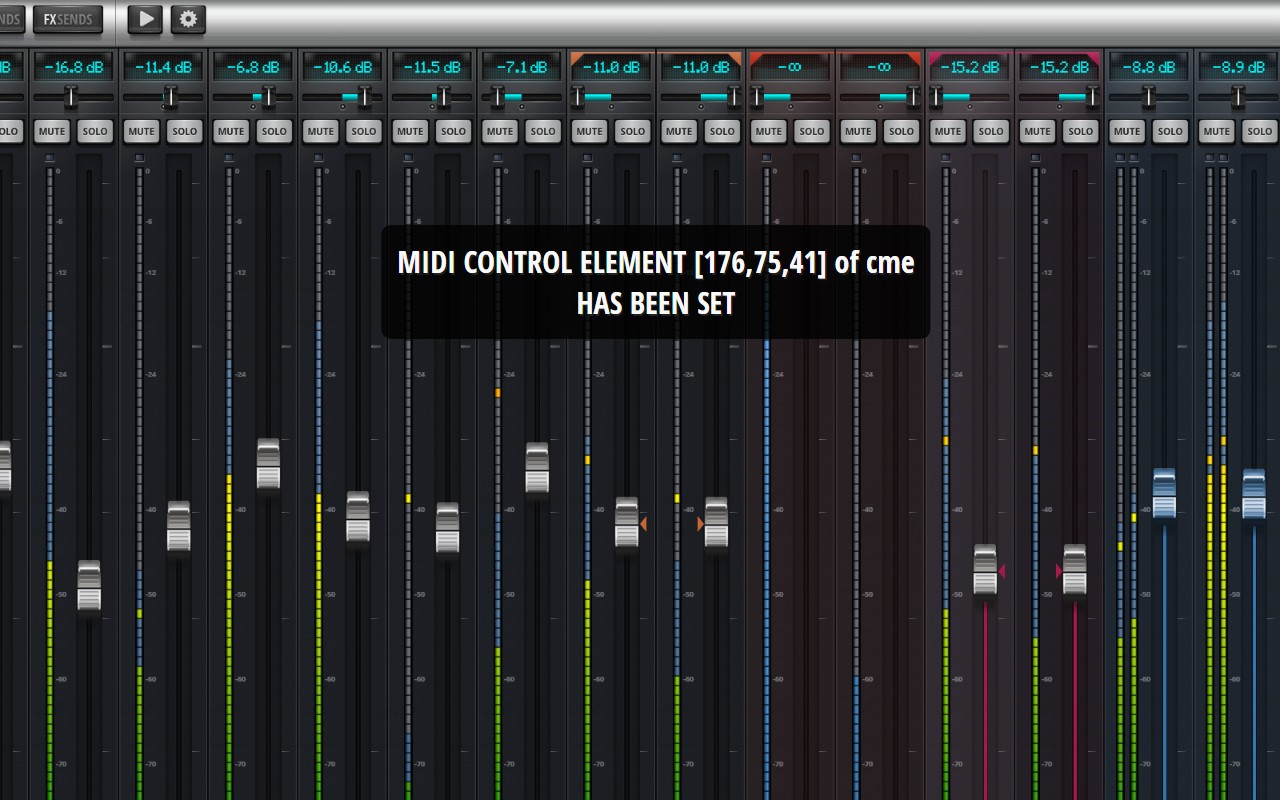Mute the -11.5 dB channel

(410, 131)
